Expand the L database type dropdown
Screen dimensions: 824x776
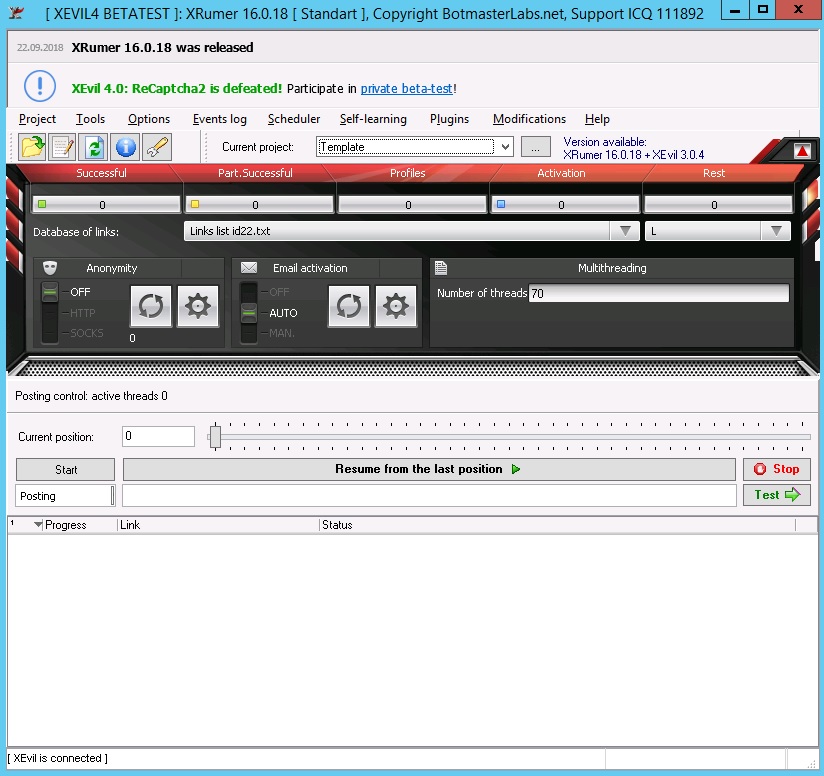776,231
